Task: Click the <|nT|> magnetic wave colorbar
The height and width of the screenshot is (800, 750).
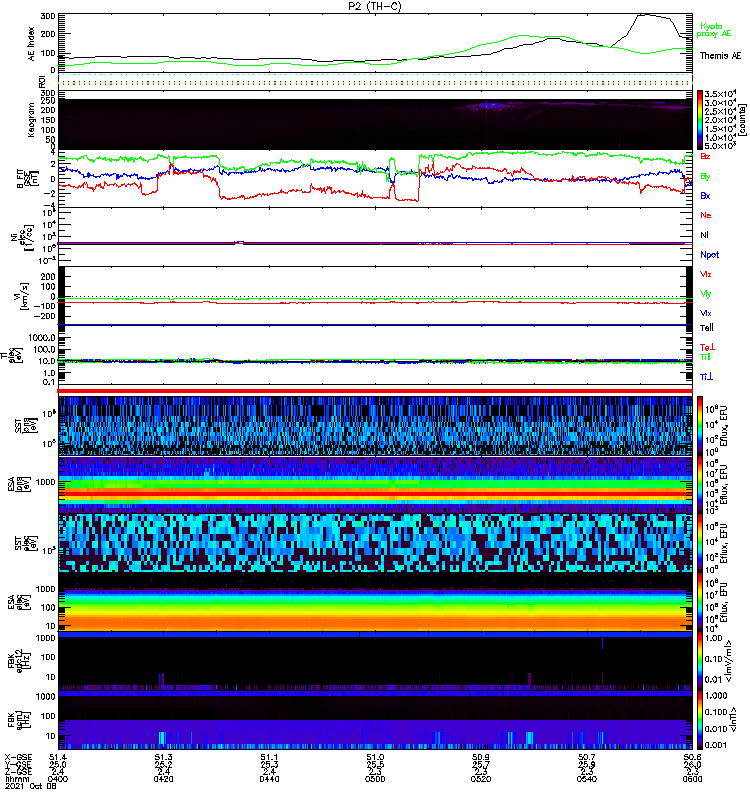Action: [700, 720]
